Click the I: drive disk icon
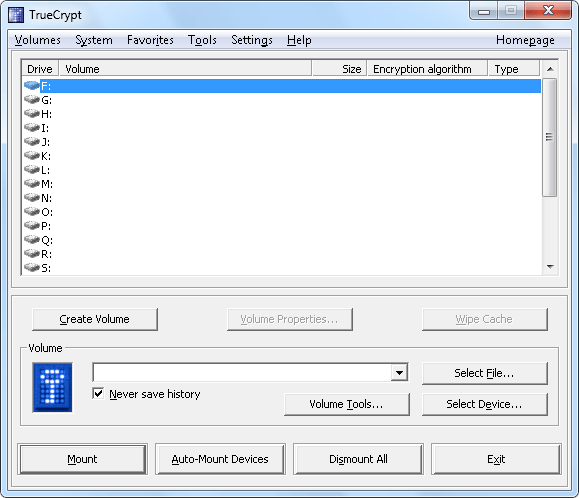 32,128
